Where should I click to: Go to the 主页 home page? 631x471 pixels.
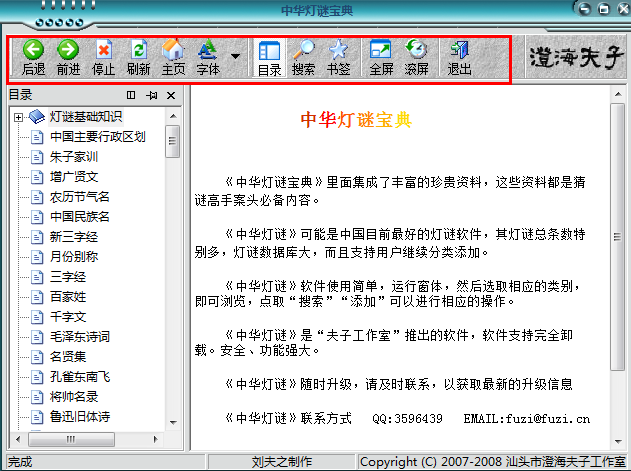pos(173,58)
